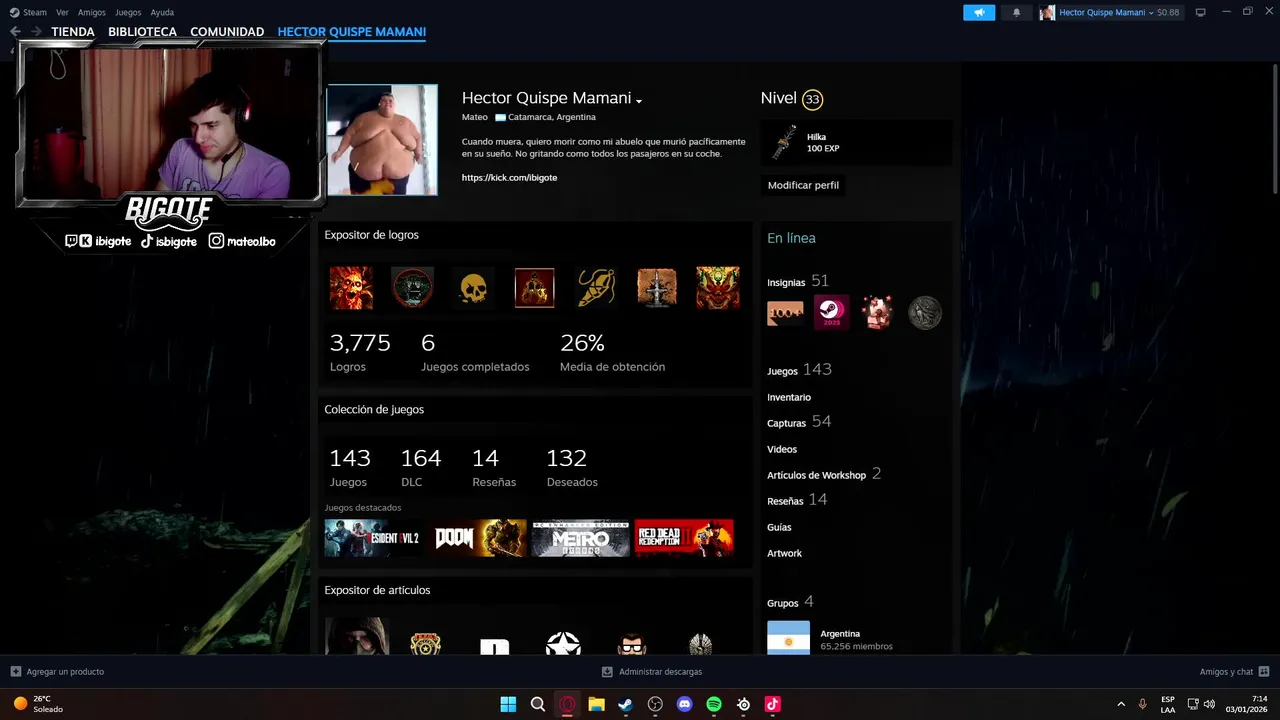1280x720 pixels.
Task: Switch to the BIBLIOTECA tab
Action: coord(142,32)
